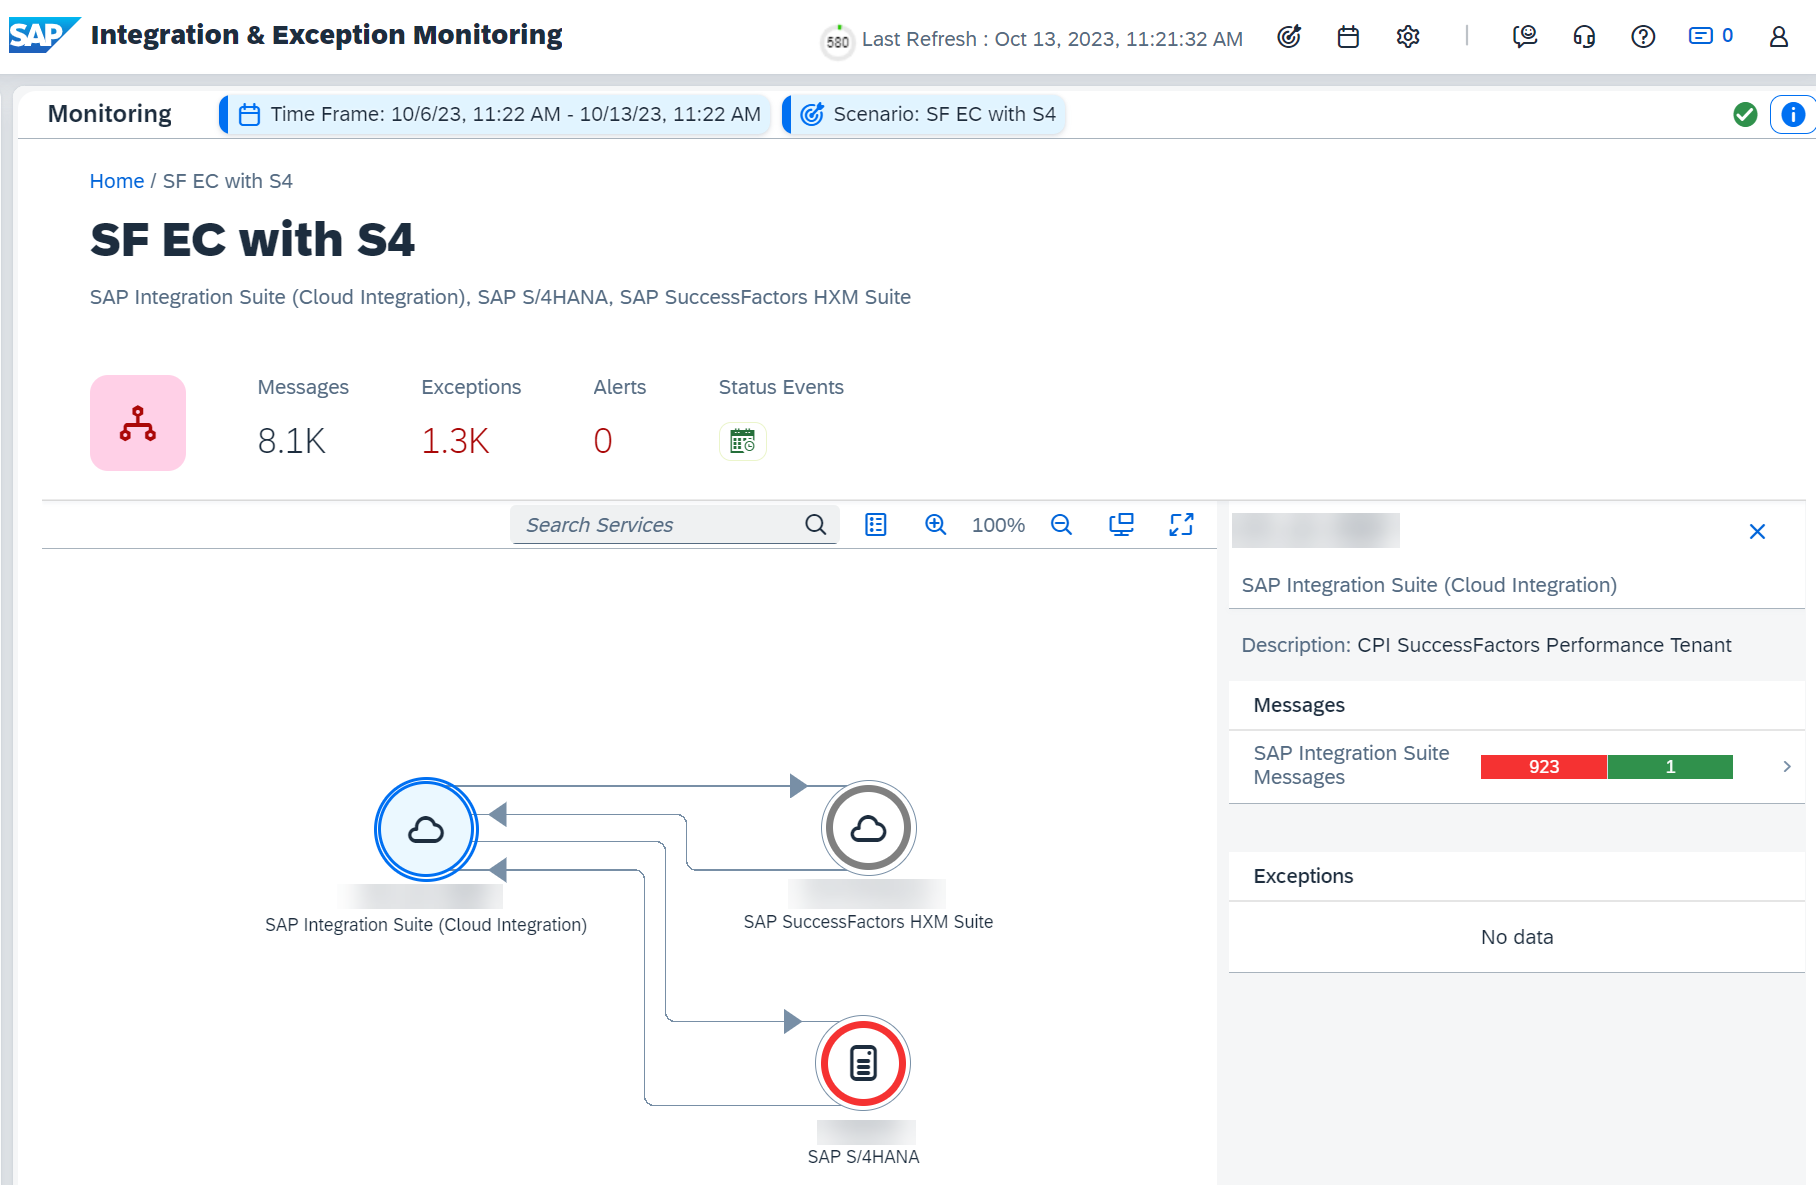The width and height of the screenshot is (1816, 1185).
Task: Open the settings gear icon
Action: 1408,37
